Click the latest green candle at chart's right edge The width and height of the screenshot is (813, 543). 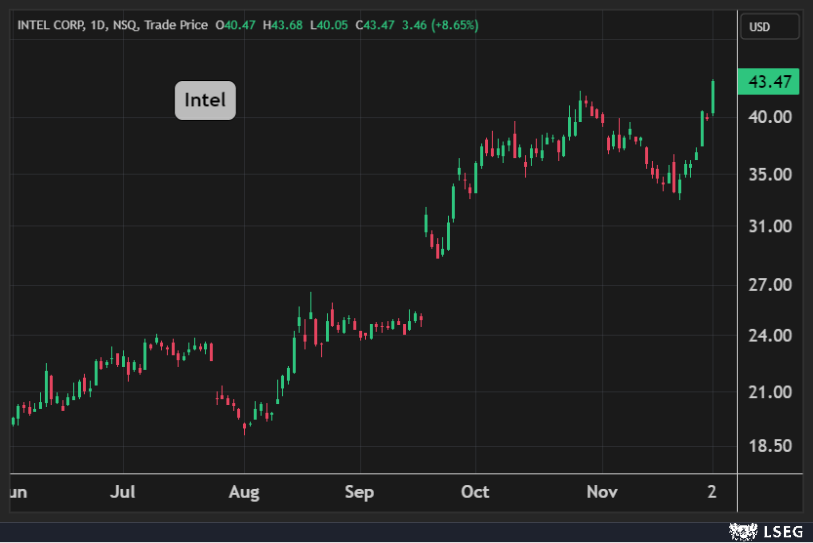(713, 97)
